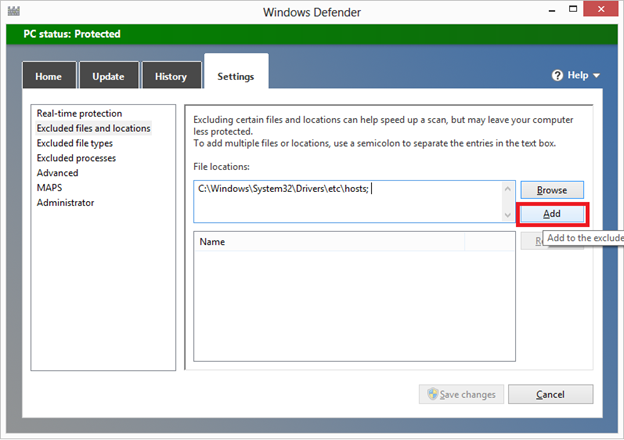The width and height of the screenshot is (624, 440).
Task: Click the Name column header
Action: 328,242
